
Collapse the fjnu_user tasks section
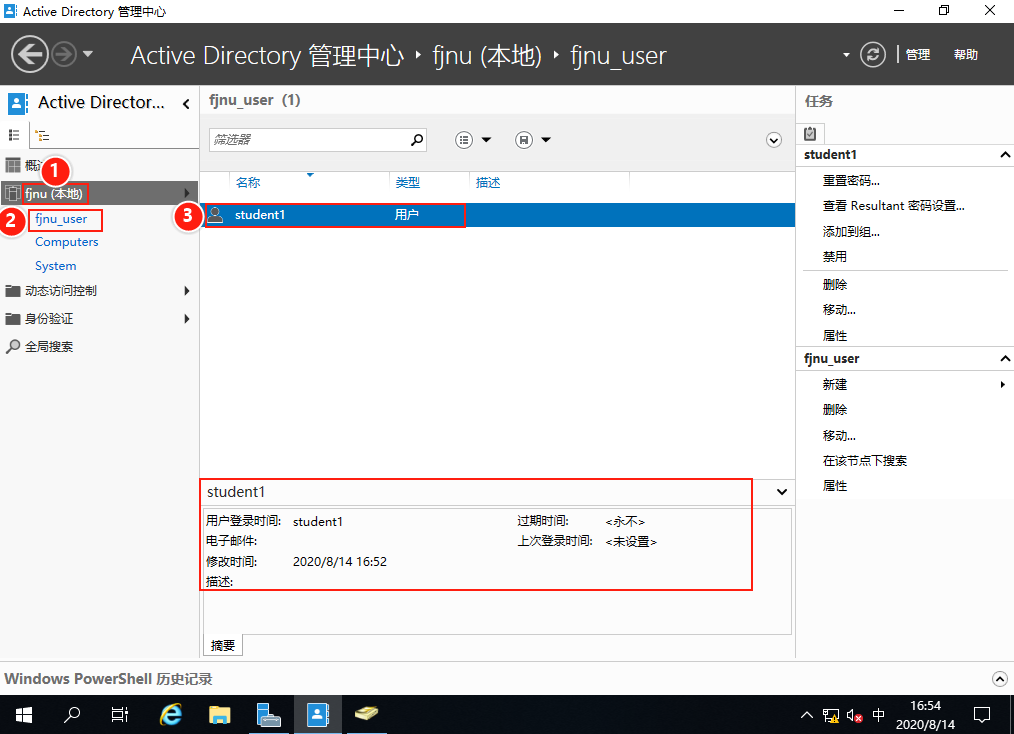[x=1004, y=359]
